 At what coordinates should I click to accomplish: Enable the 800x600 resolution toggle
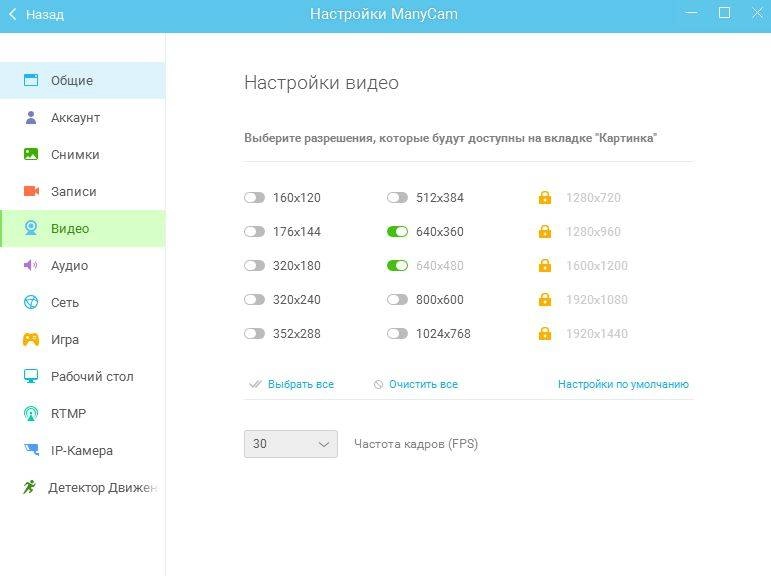coord(397,300)
